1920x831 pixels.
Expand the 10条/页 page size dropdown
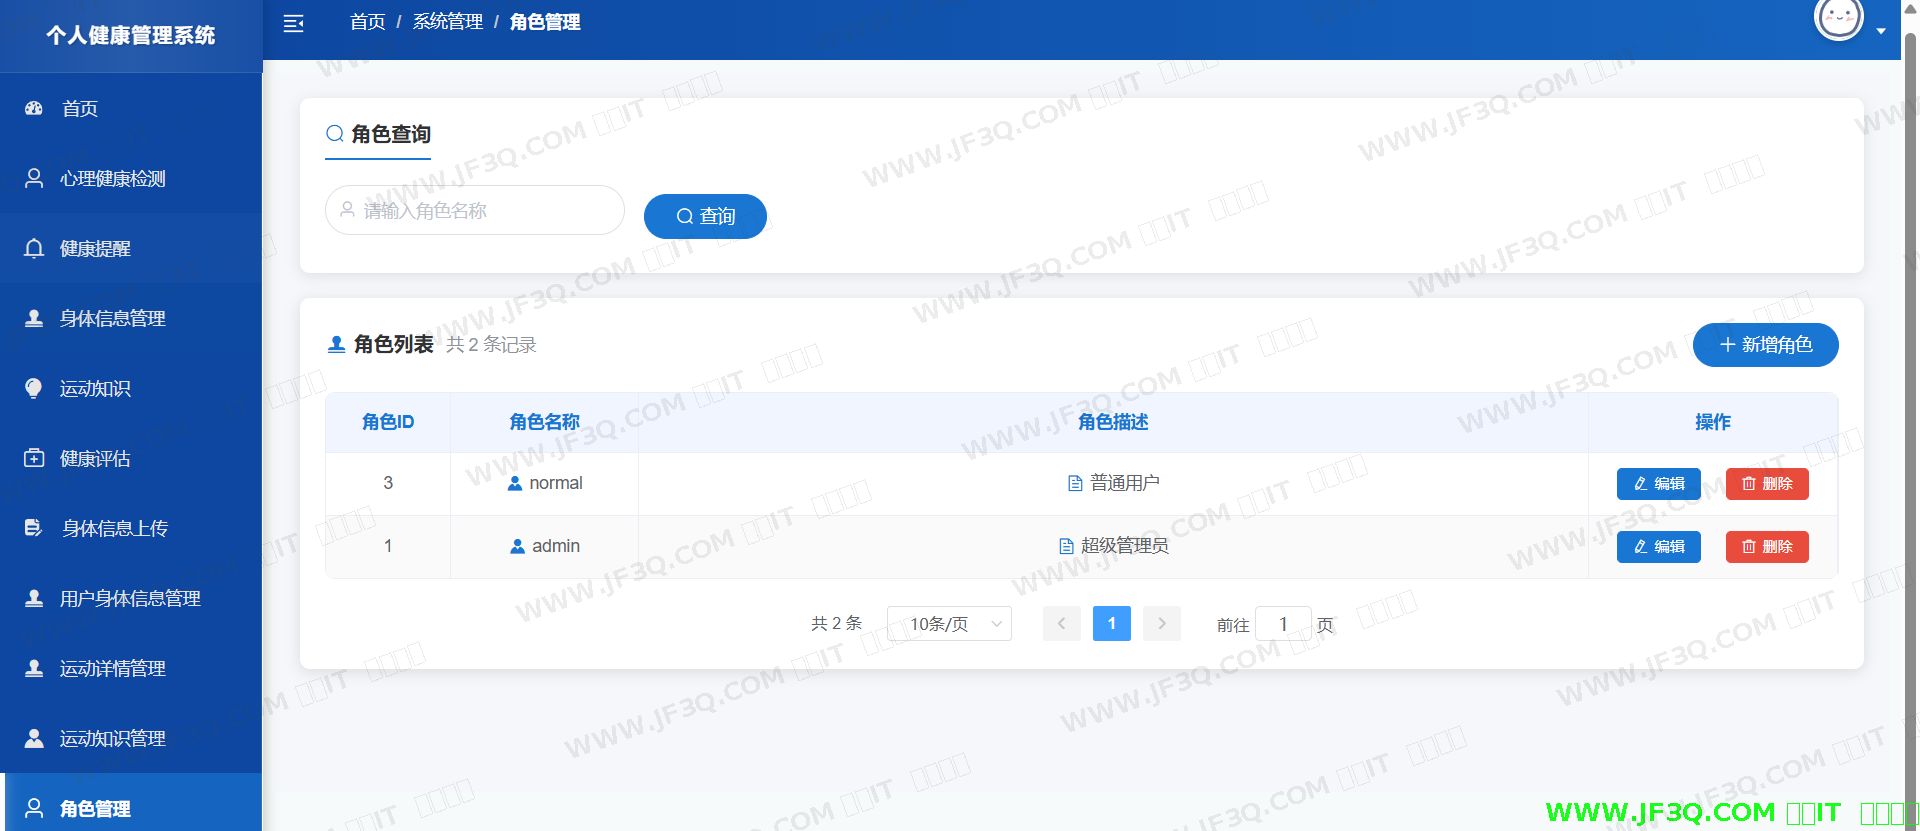click(949, 624)
